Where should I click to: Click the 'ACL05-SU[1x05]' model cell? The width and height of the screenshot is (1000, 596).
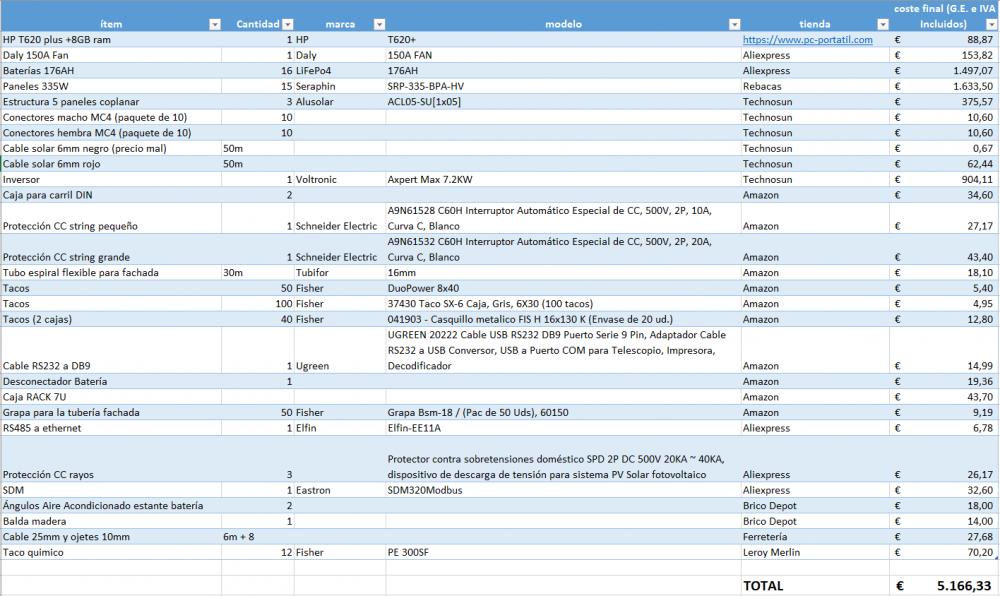point(563,101)
